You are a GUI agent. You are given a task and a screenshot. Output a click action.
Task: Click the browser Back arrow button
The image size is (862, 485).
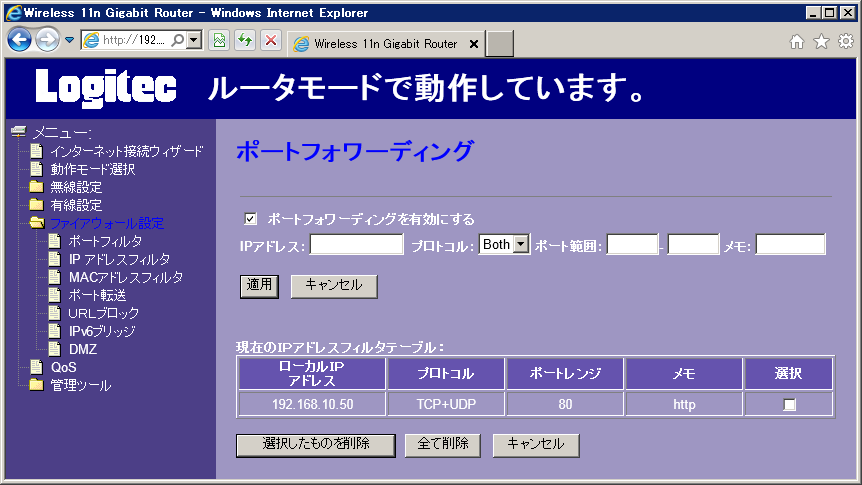point(19,40)
